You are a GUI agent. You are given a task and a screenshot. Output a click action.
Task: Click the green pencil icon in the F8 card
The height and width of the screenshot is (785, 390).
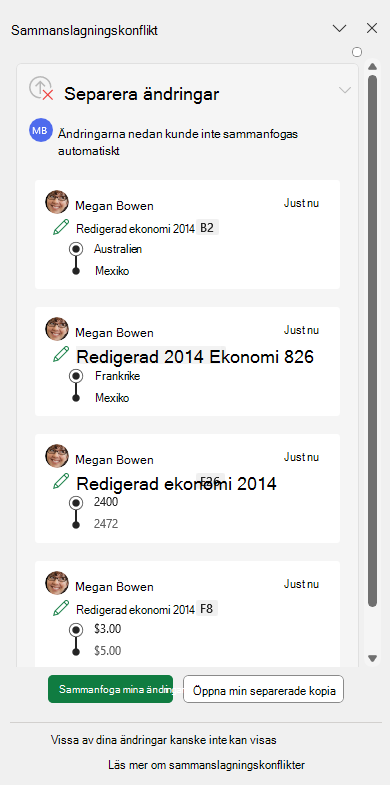[x=61, y=609]
